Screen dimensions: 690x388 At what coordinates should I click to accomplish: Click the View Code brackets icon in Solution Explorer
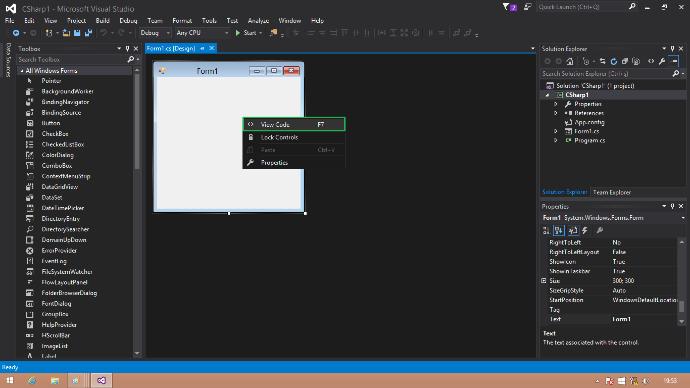[x=651, y=62]
